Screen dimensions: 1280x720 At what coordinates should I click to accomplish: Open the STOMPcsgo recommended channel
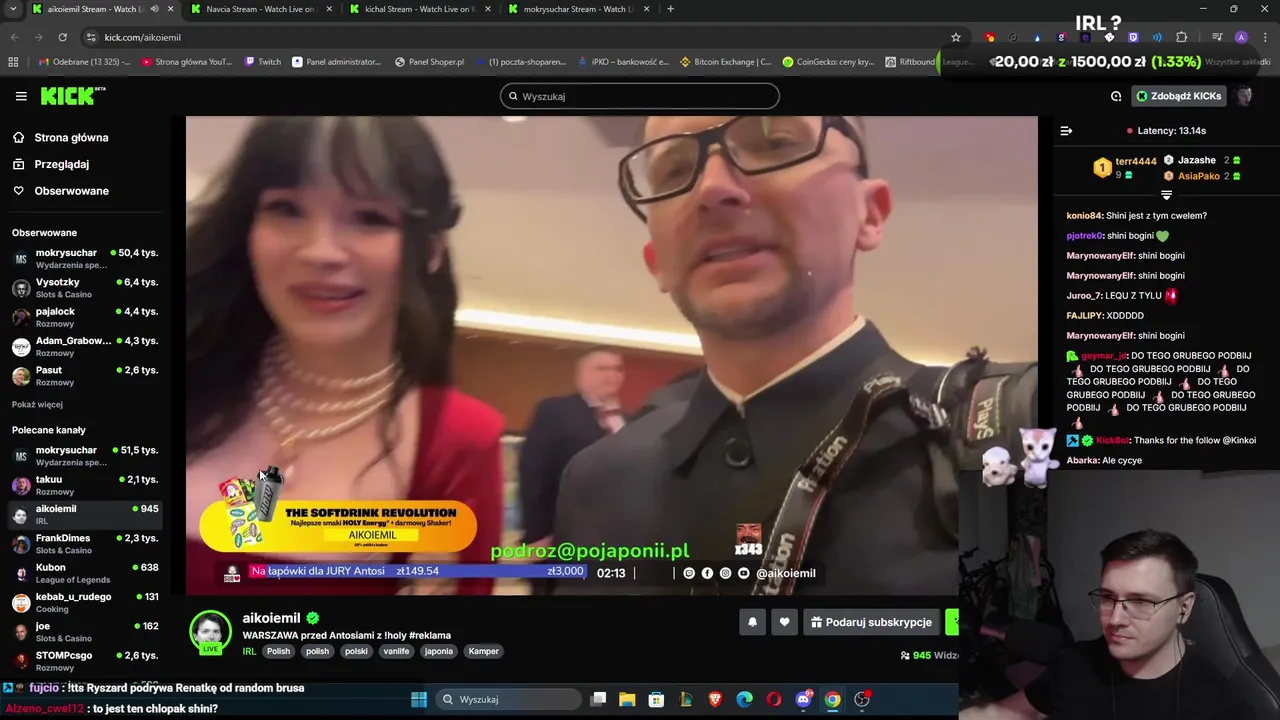[84, 660]
